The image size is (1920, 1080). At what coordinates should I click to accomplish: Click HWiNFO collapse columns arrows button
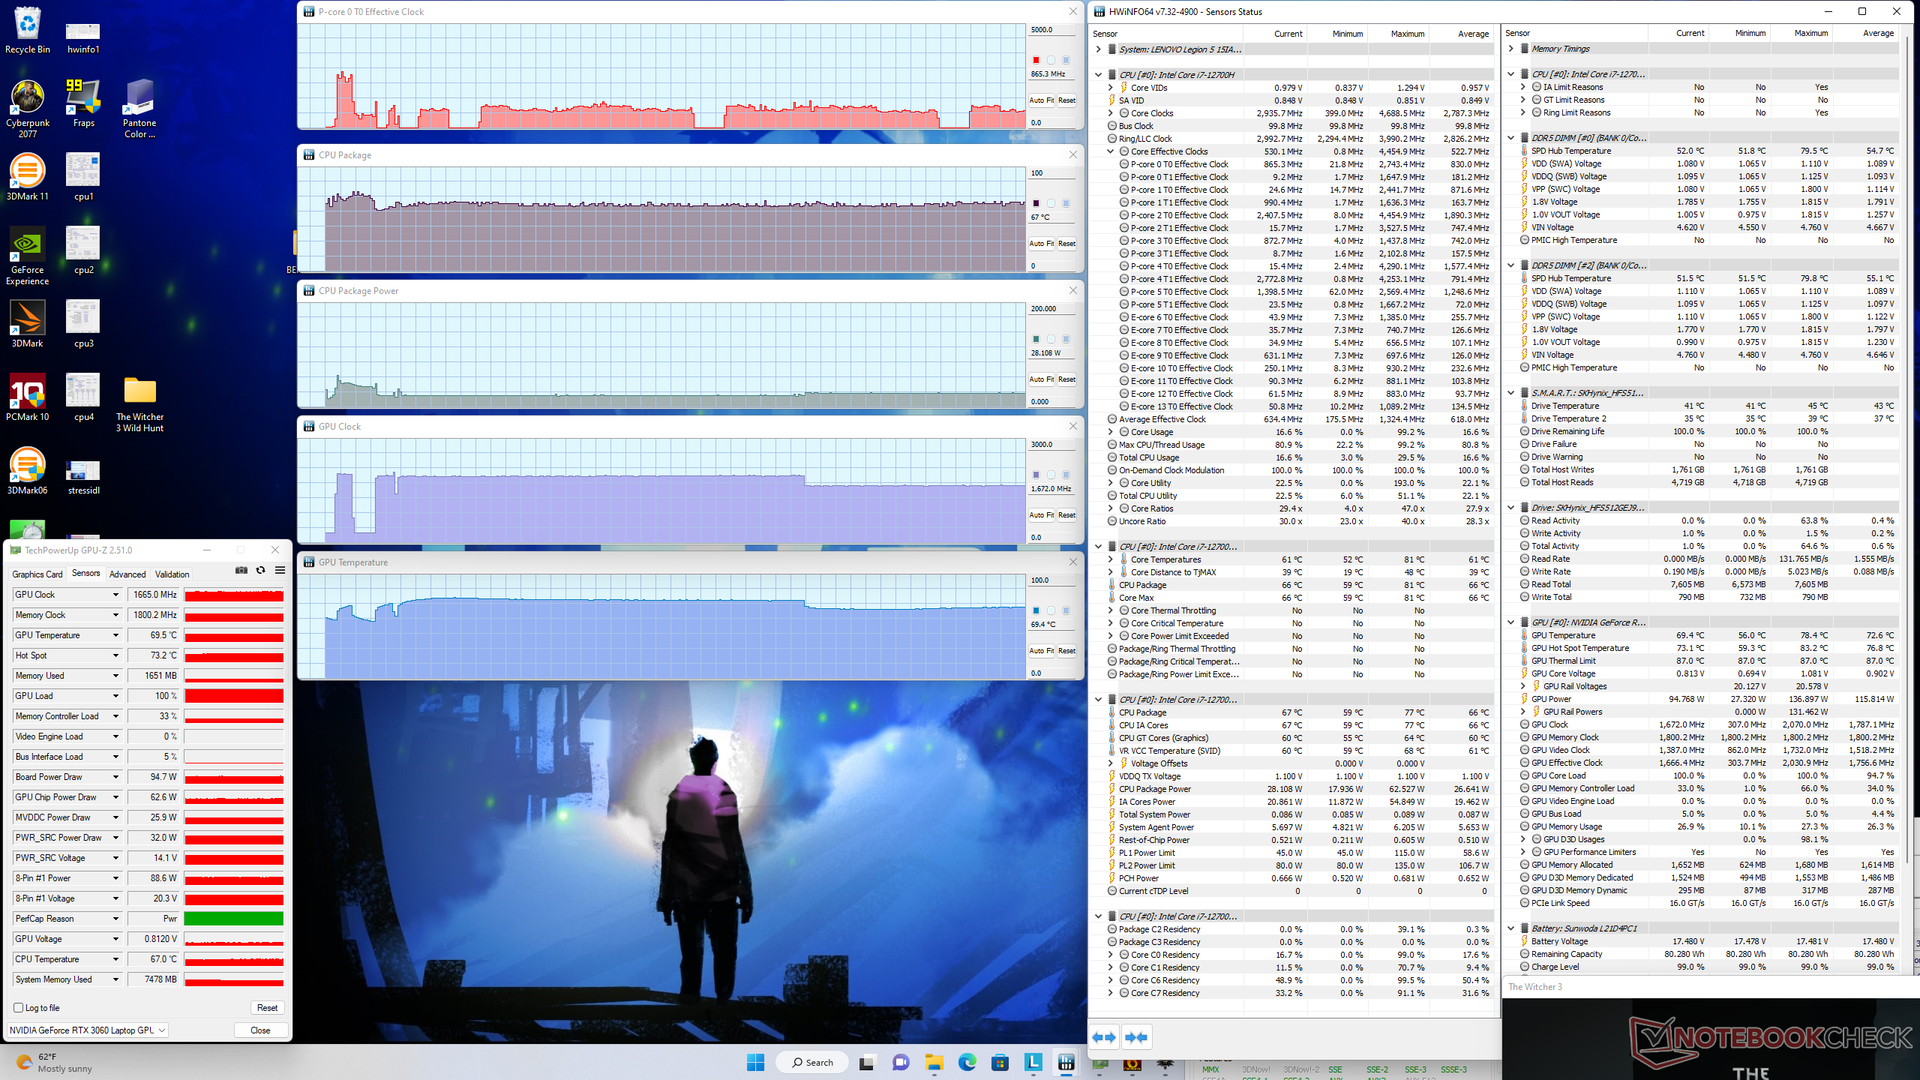point(1136,1037)
